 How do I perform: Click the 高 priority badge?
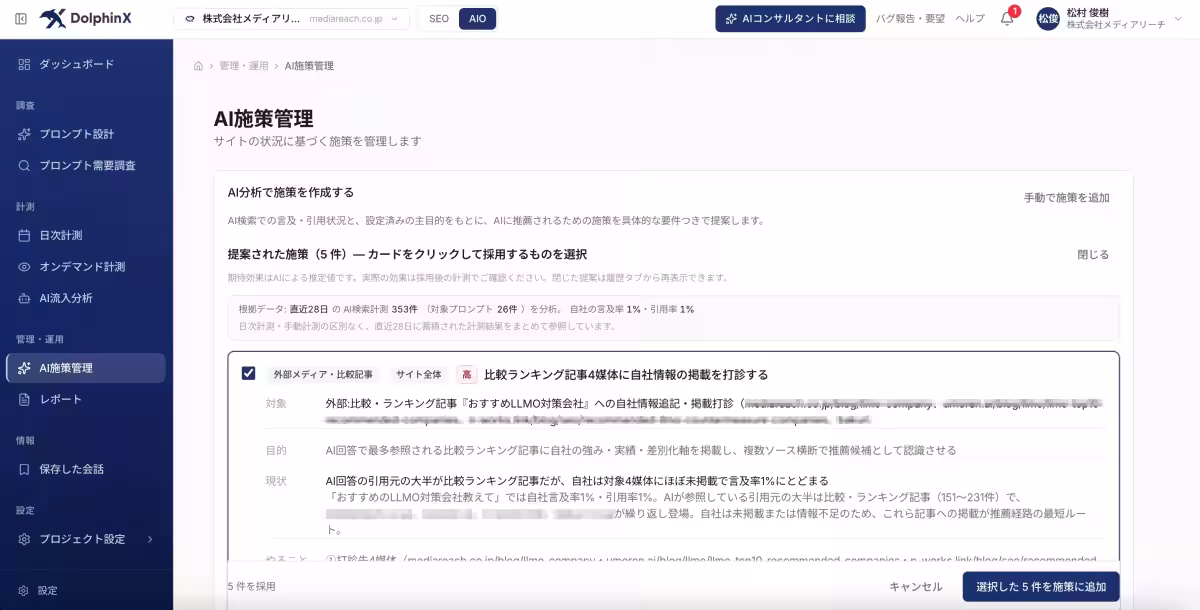pyautogui.click(x=467, y=374)
